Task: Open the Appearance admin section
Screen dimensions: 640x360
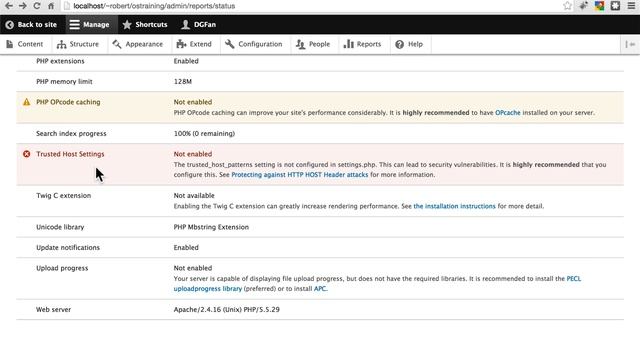Action: point(138,44)
